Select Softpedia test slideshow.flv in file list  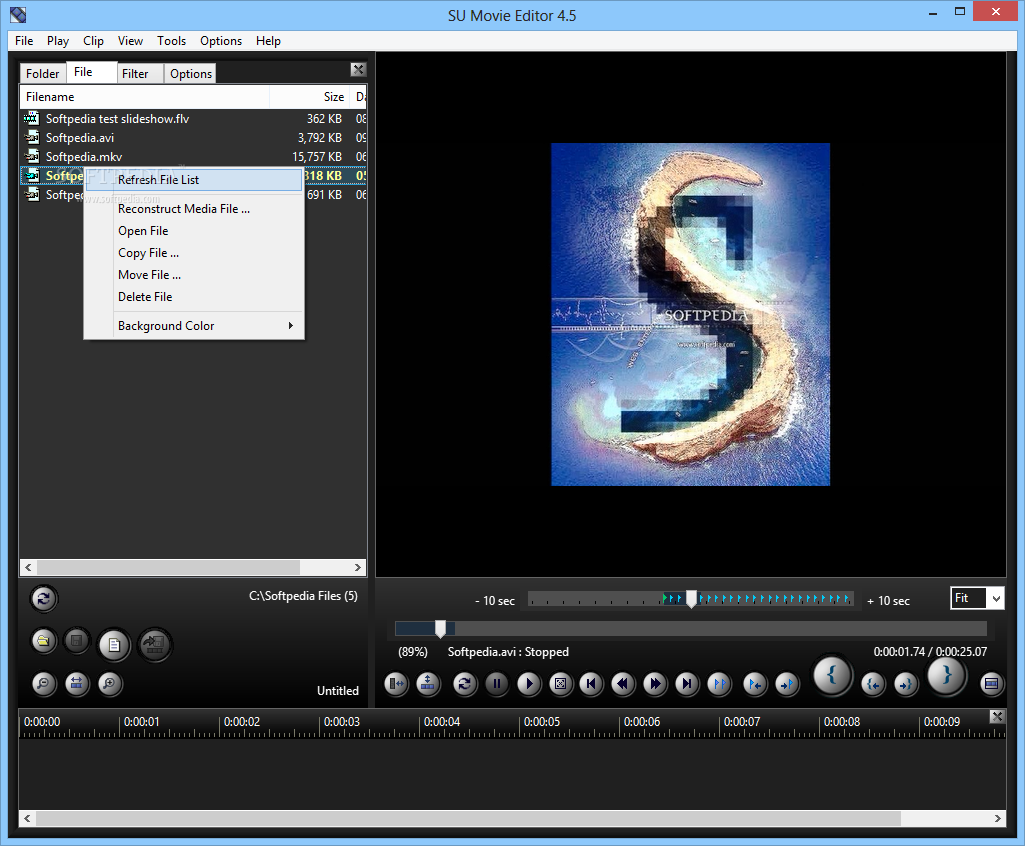coord(193,119)
